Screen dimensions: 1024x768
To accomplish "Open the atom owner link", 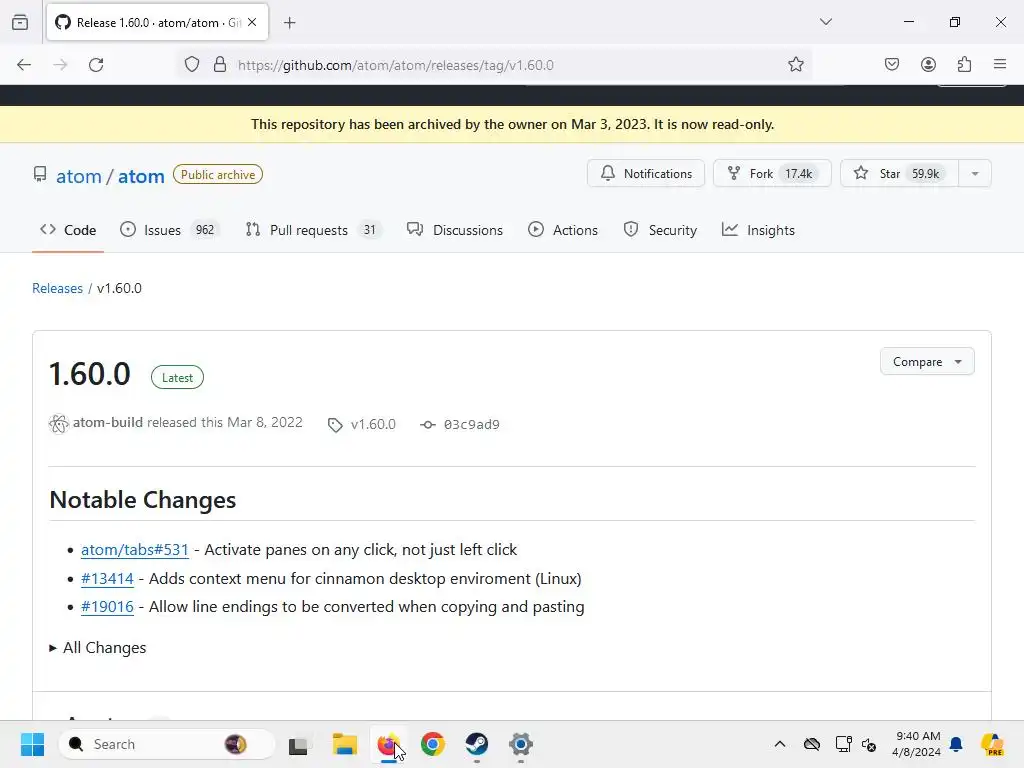I will pyautogui.click(x=78, y=176).
